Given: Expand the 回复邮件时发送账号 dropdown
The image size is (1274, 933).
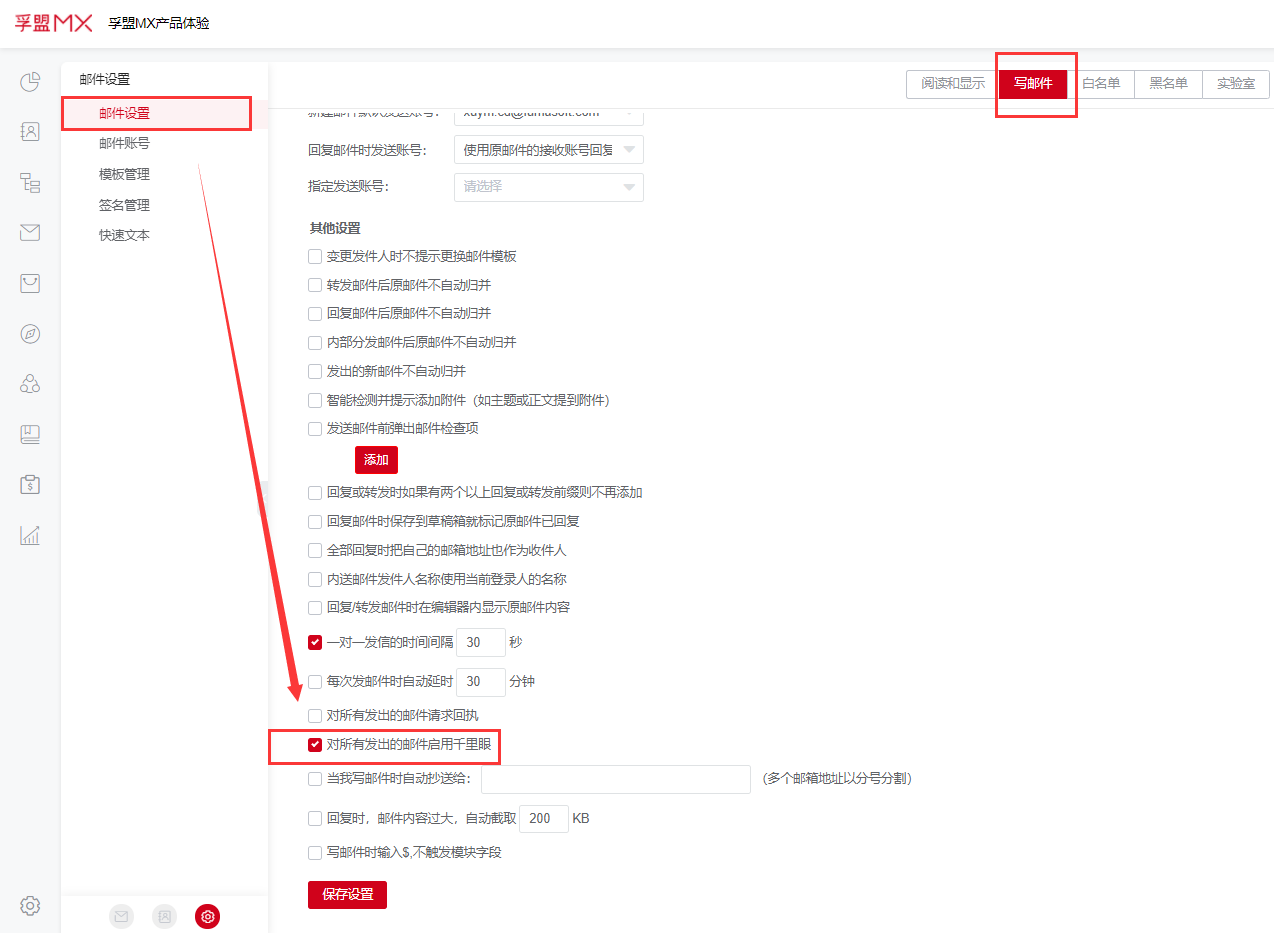Looking at the screenshot, I should [548, 150].
